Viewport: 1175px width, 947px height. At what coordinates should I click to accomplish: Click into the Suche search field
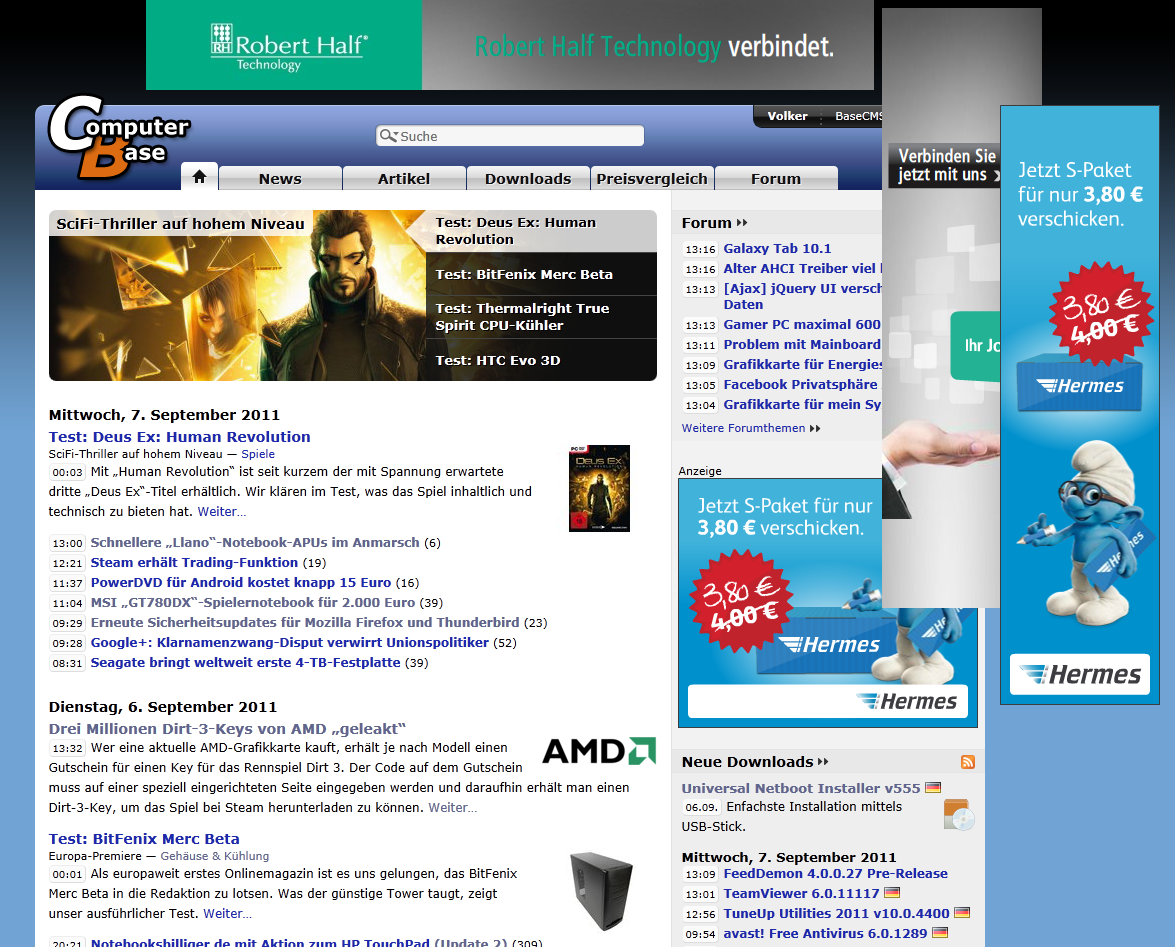point(510,136)
